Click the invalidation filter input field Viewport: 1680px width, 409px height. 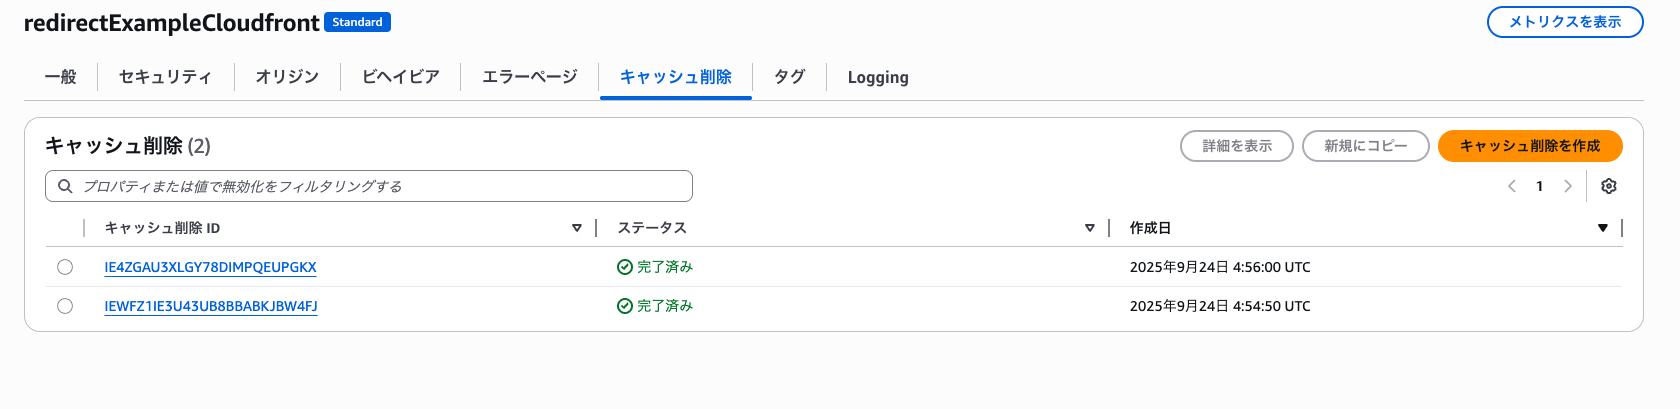click(369, 186)
